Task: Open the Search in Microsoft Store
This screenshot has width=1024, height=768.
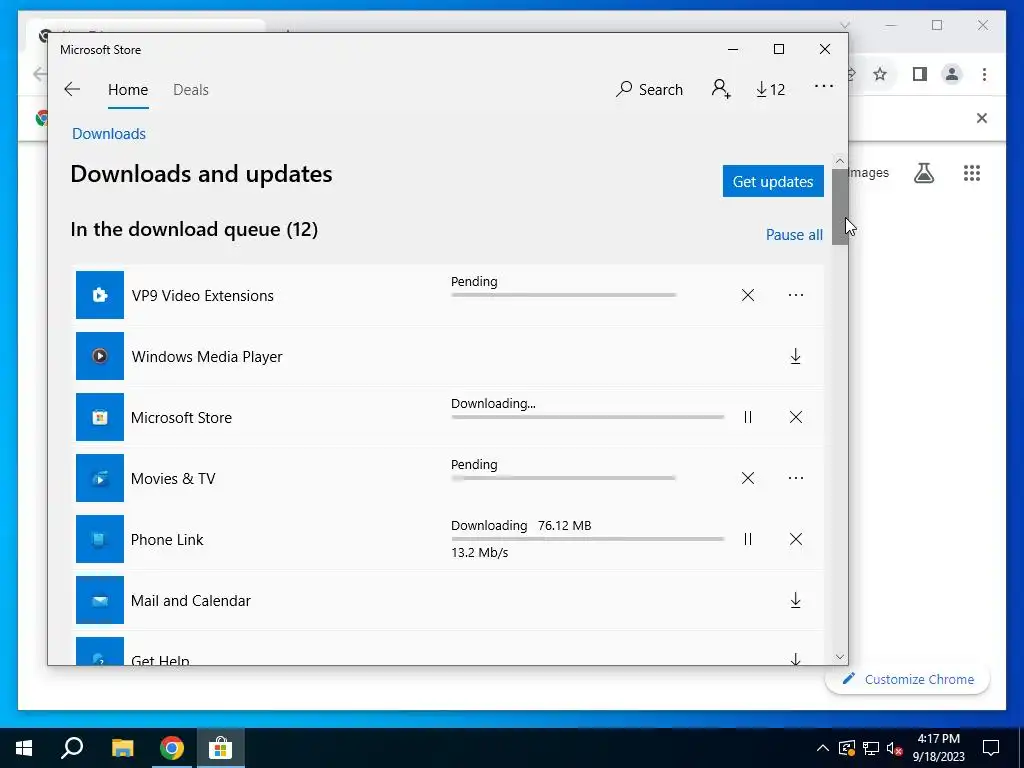Action: pyautogui.click(x=649, y=89)
